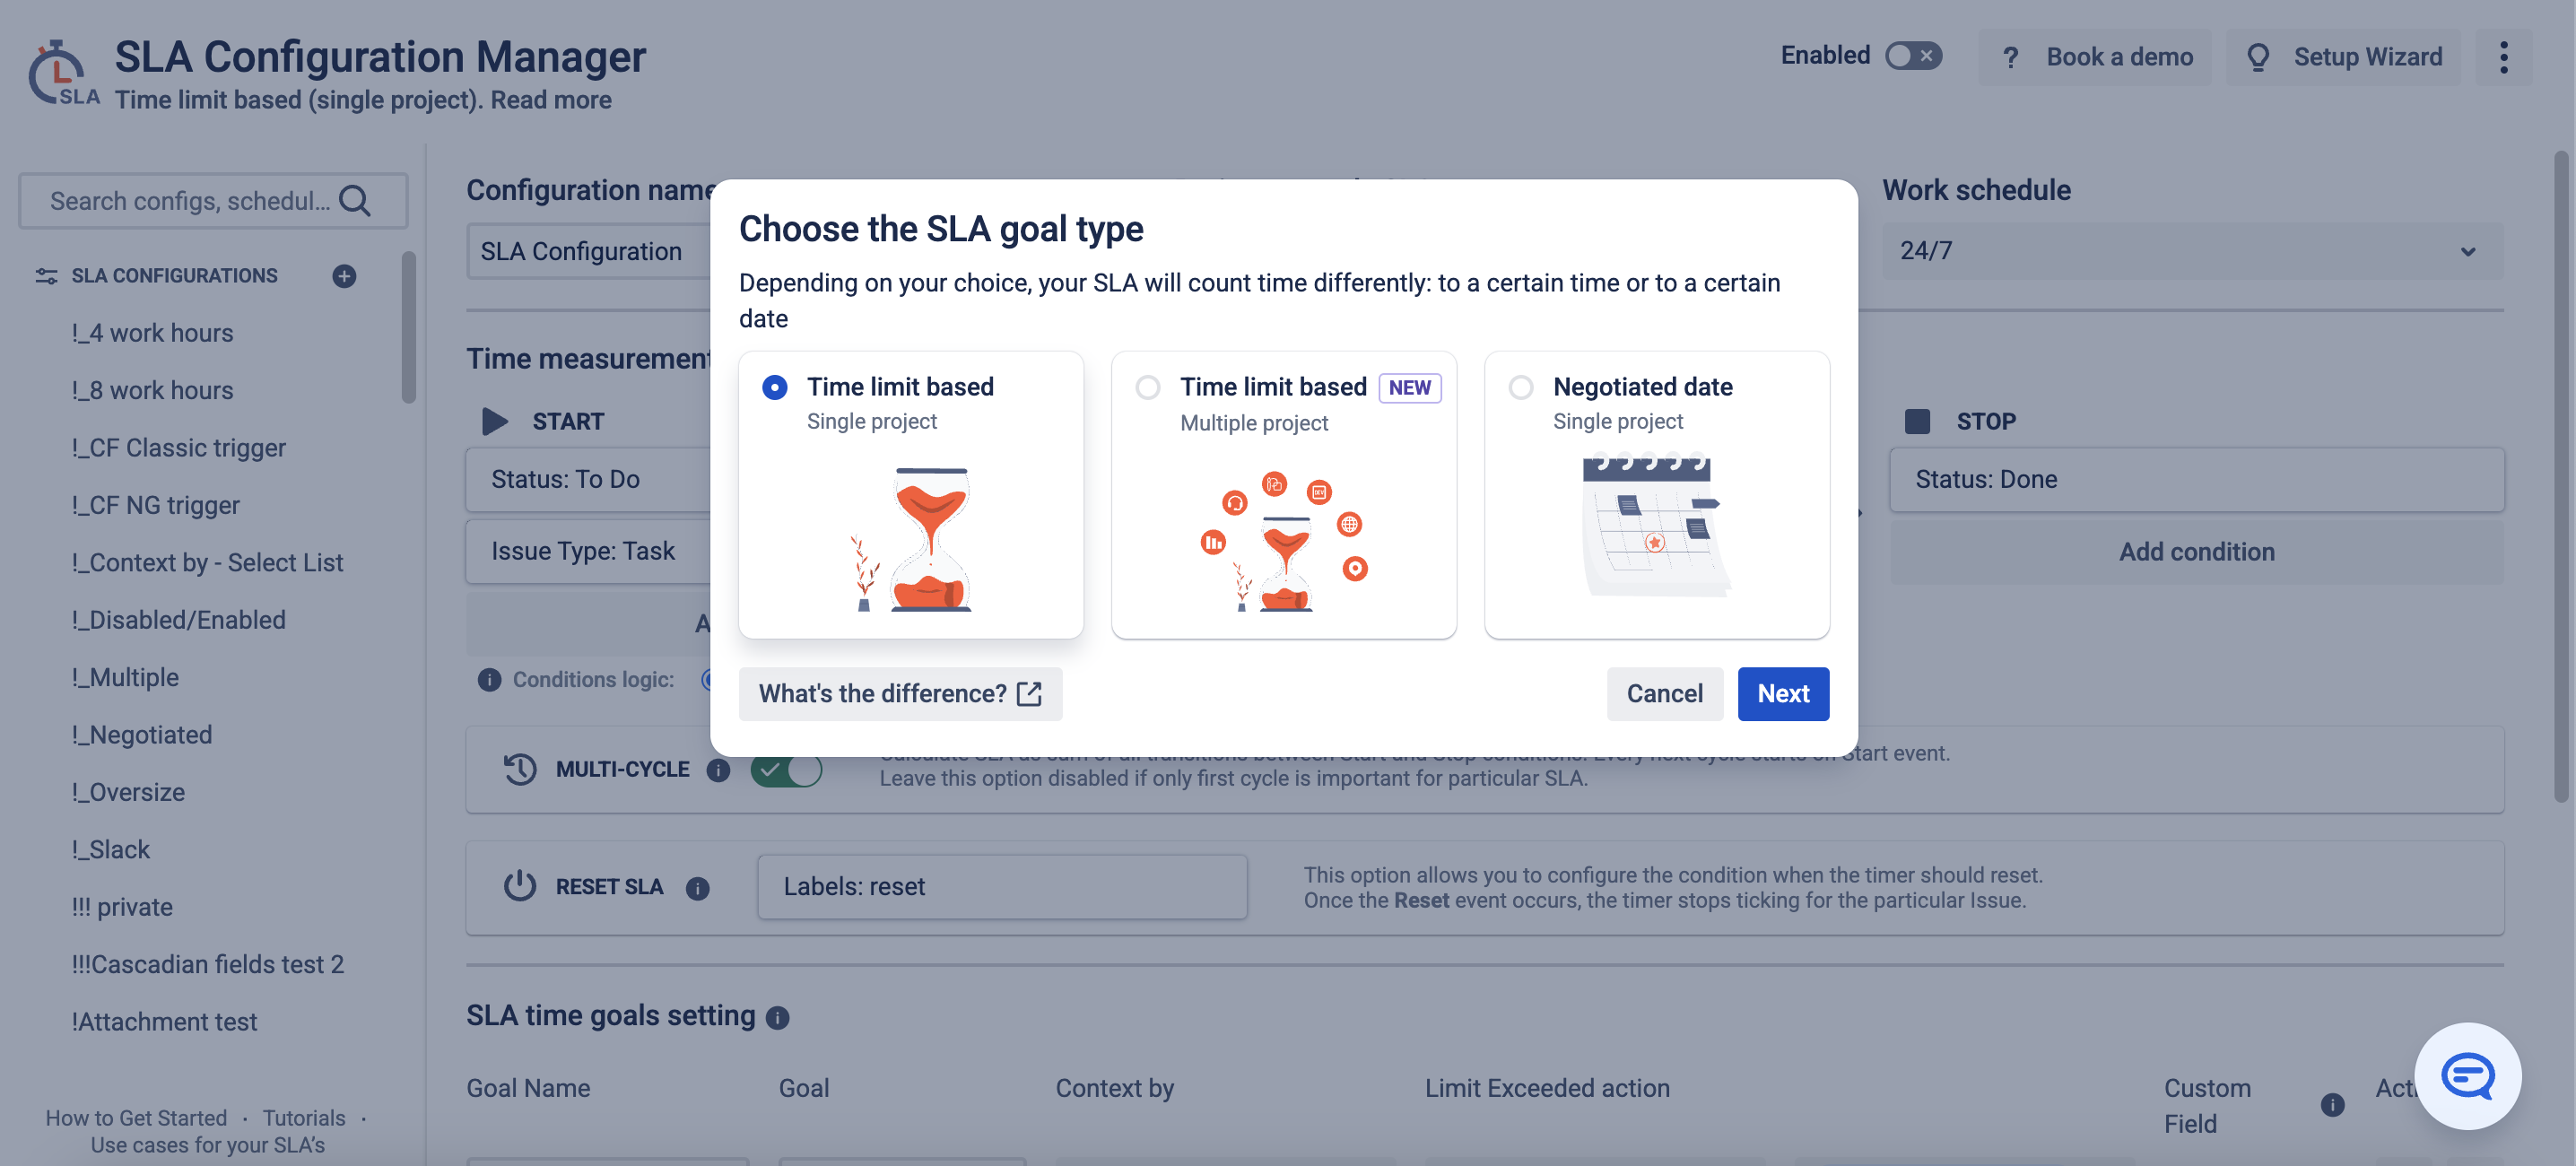
Task: Click the add SLA configuration plus icon
Action: (x=344, y=276)
